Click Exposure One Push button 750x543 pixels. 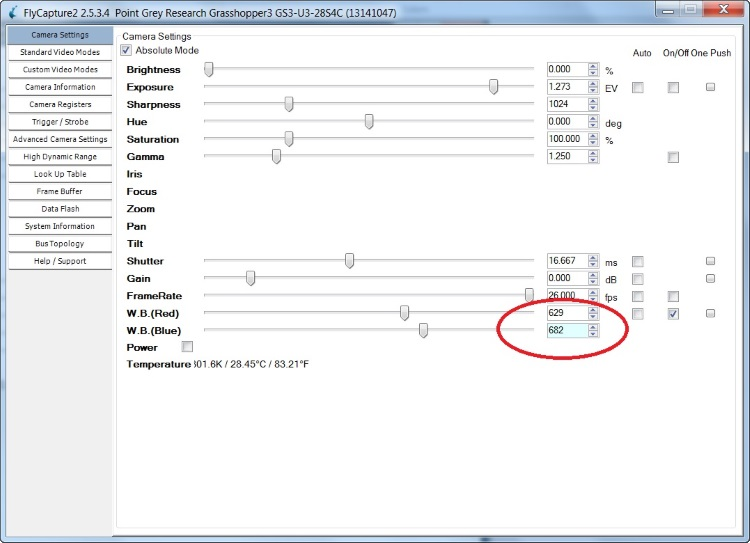pyautogui.click(x=710, y=87)
